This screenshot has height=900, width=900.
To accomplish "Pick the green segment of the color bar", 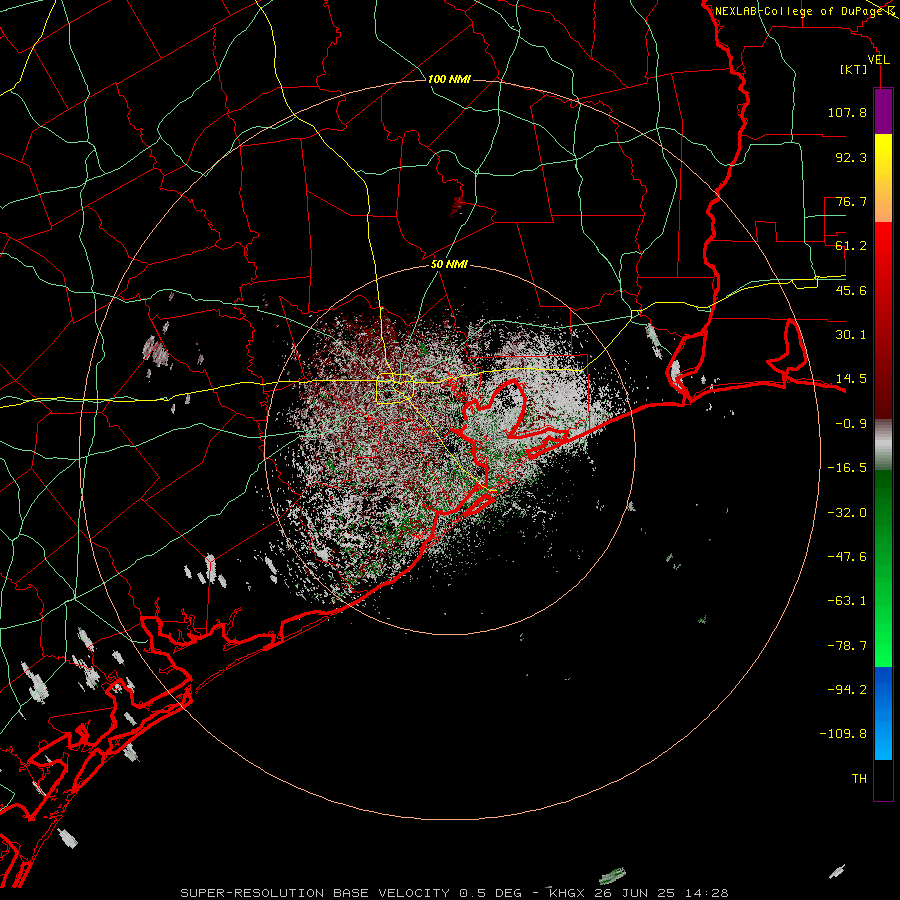I will 883,568.
